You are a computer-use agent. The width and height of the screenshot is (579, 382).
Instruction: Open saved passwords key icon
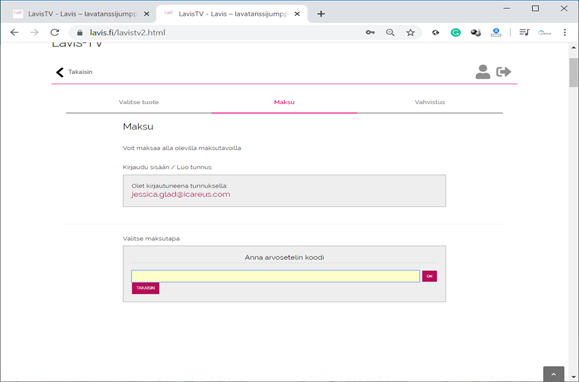pyautogui.click(x=370, y=32)
